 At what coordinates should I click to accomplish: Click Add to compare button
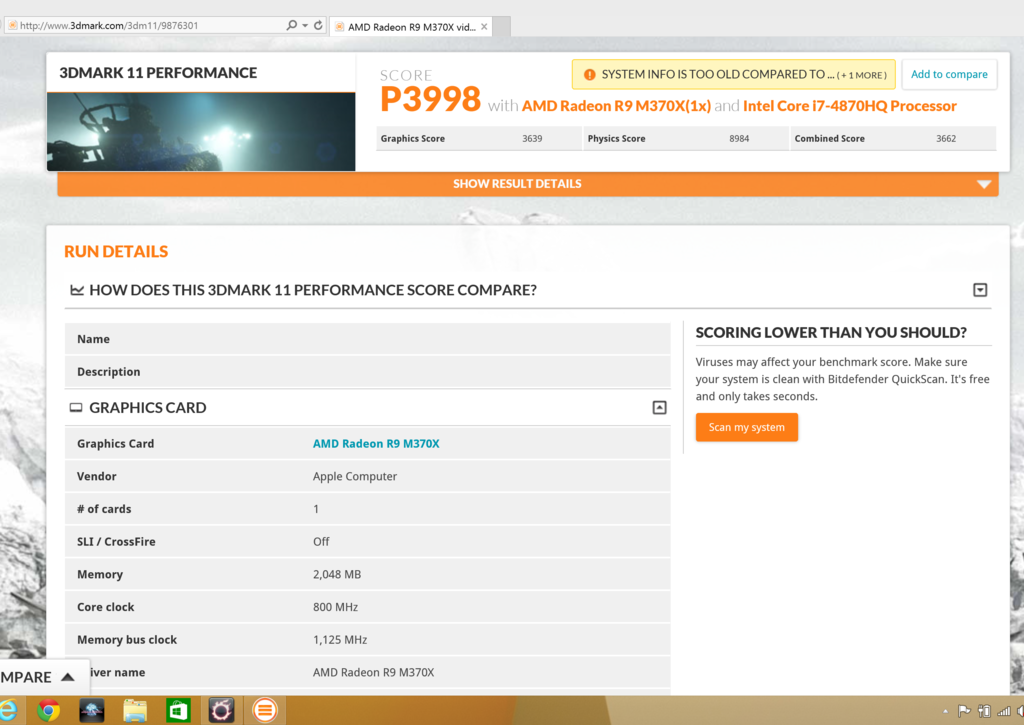[x=949, y=74]
